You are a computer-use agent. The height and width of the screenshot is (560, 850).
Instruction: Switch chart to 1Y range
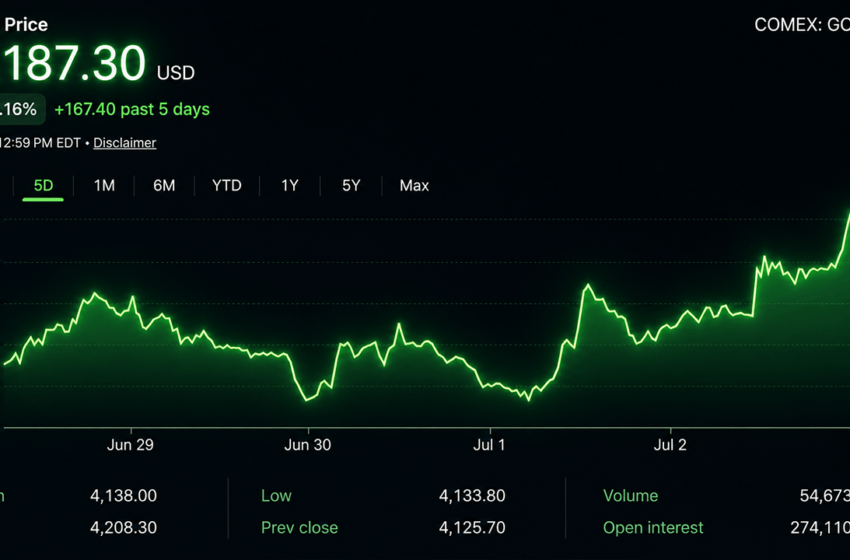point(289,186)
